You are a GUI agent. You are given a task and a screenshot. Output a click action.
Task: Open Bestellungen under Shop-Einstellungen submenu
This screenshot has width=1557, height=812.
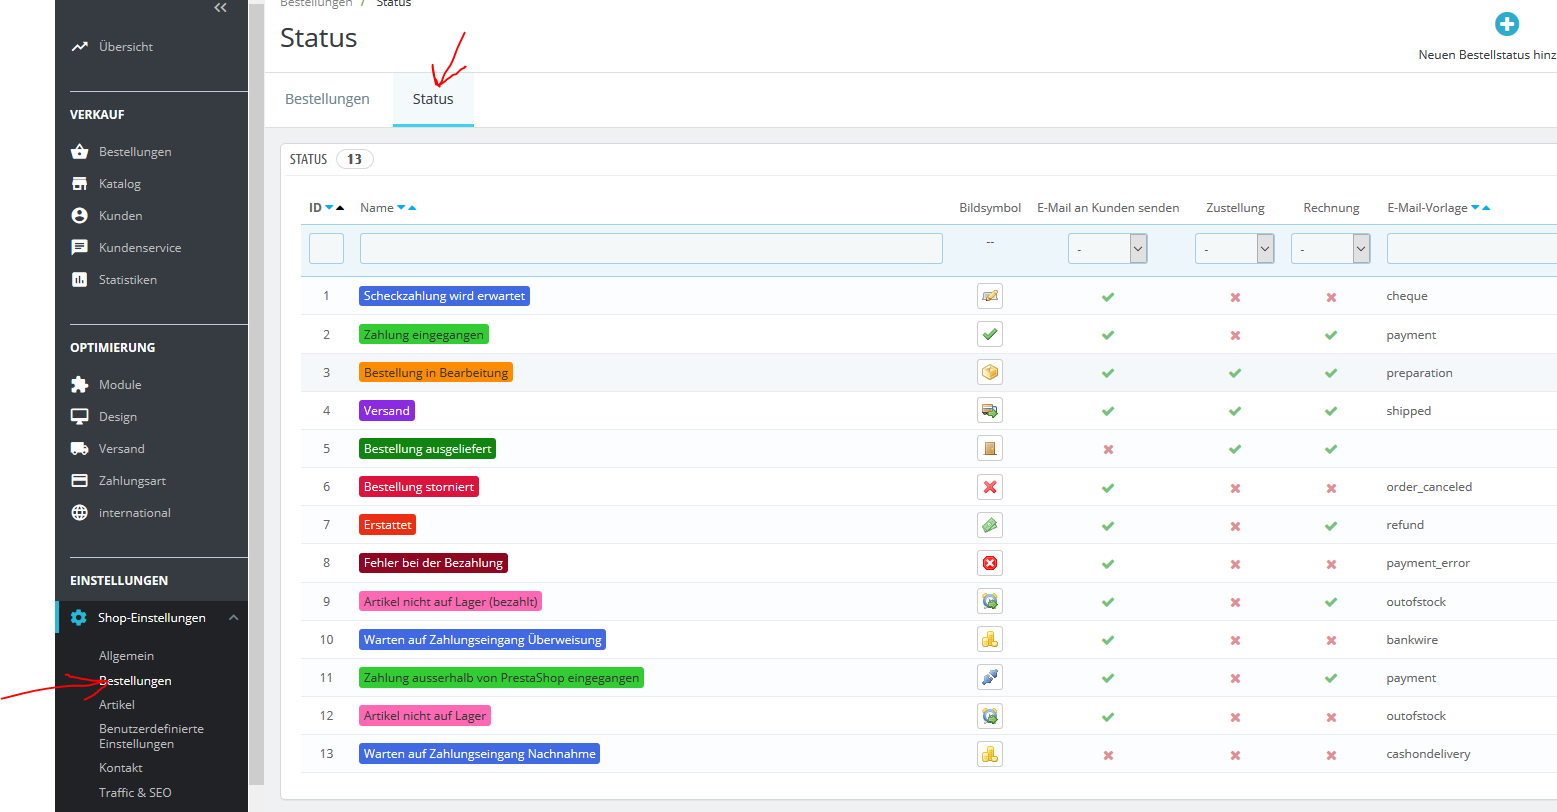(135, 681)
